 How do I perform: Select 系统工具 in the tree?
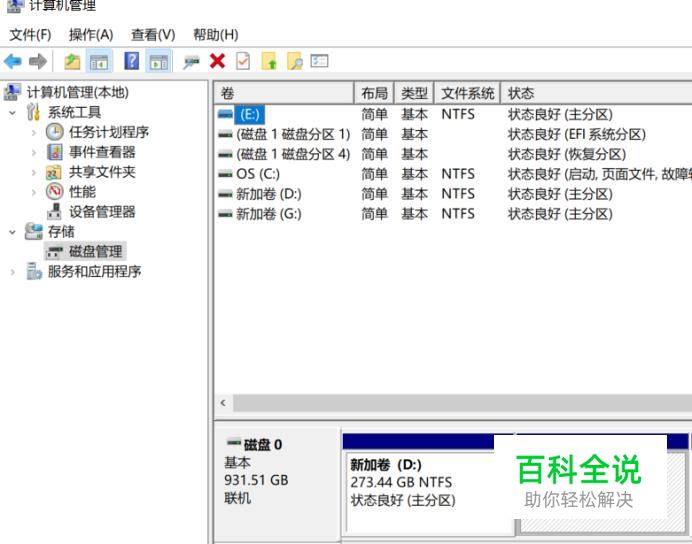[x=74, y=112]
